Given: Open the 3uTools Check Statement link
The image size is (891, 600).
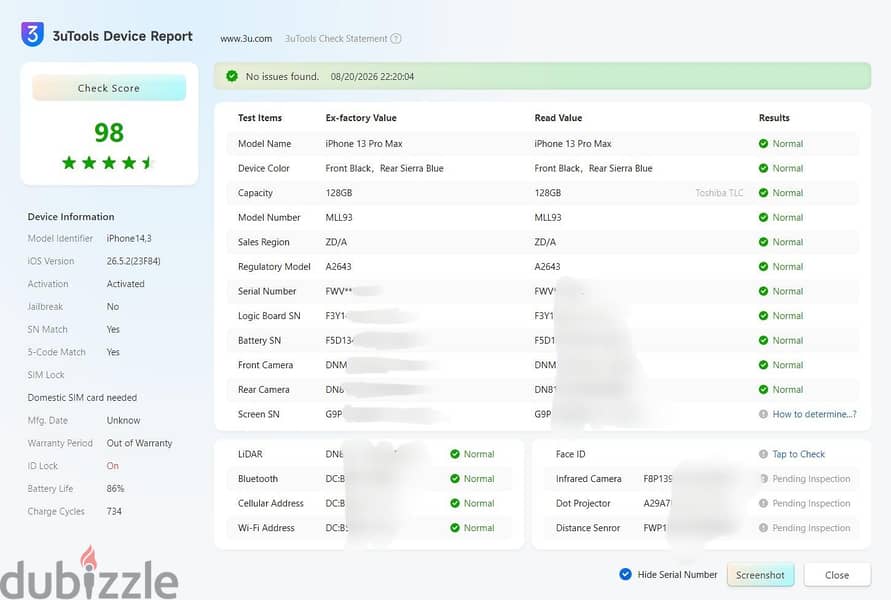Looking at the screenshot, I should (x=336, y=39).
